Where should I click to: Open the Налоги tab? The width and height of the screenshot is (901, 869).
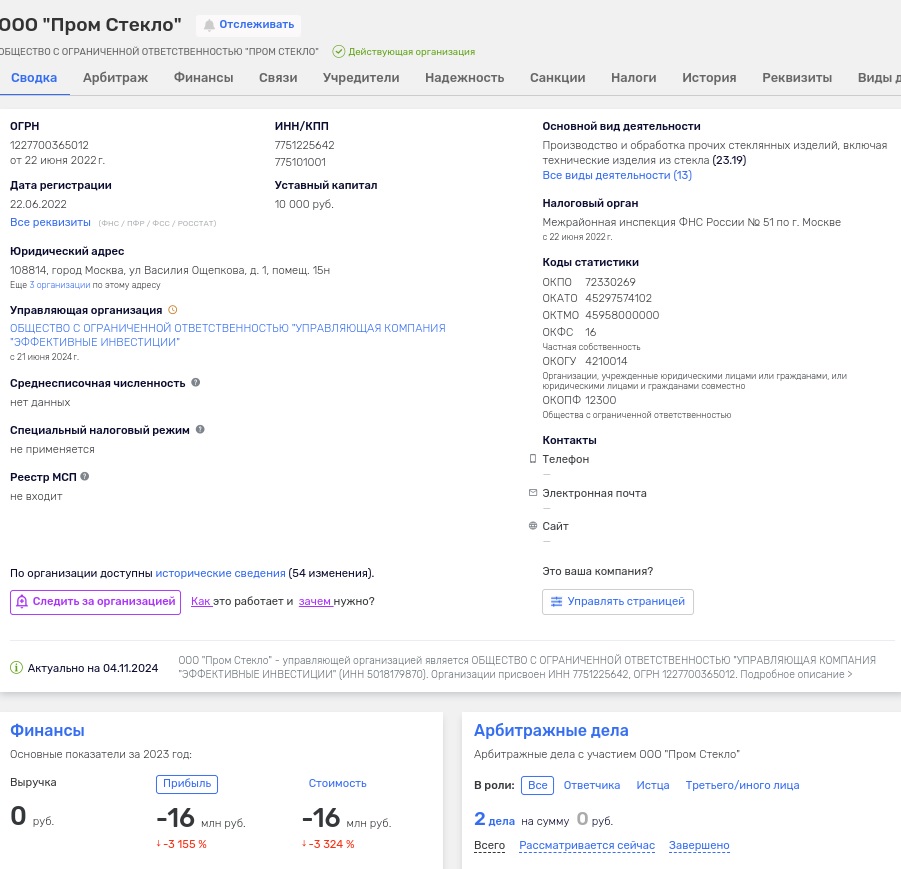click(x=633, y=78)
